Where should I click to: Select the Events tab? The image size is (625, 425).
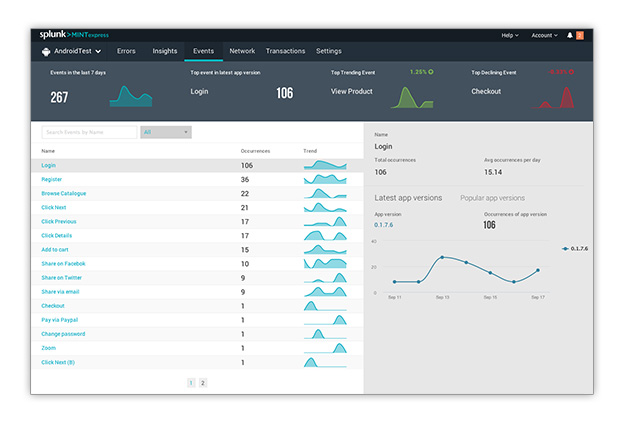(x=203, y=51)
